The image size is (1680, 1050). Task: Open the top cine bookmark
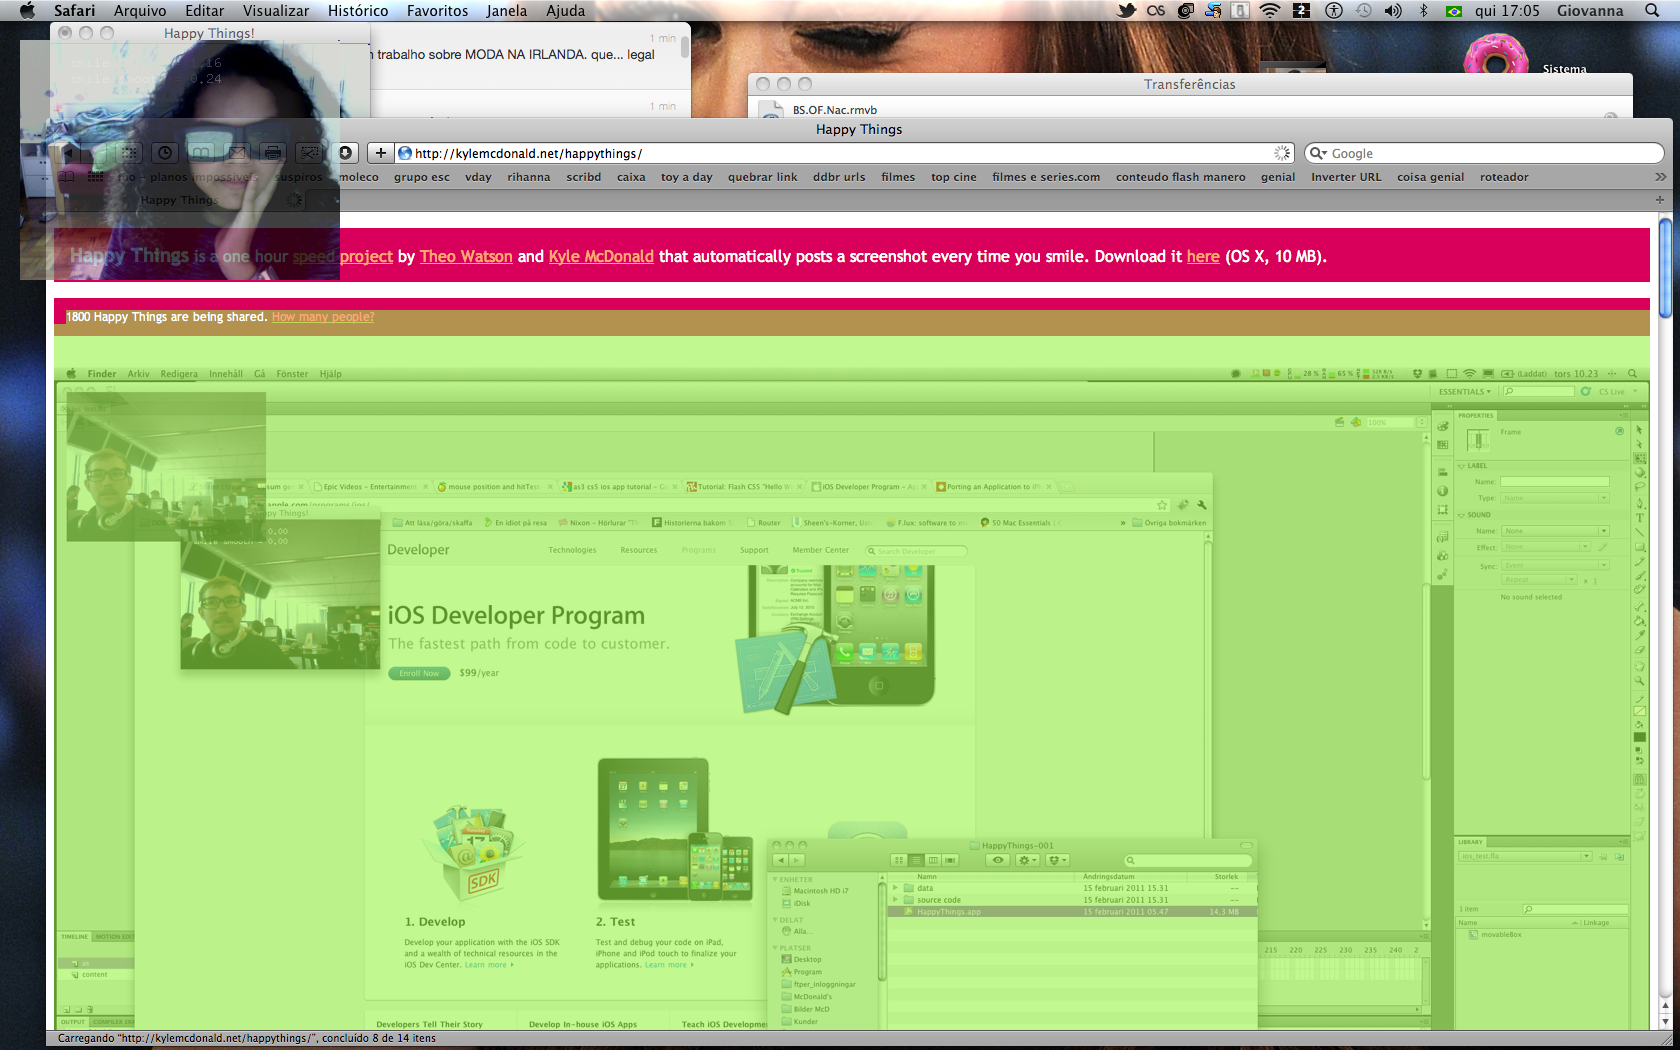pos(954,177)
